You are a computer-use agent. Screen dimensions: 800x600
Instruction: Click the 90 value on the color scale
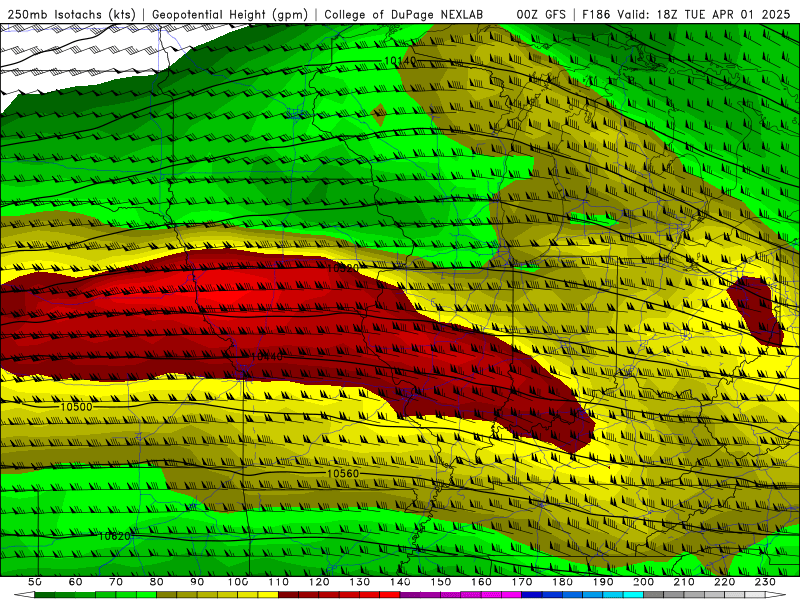click(x=197, y=582)
